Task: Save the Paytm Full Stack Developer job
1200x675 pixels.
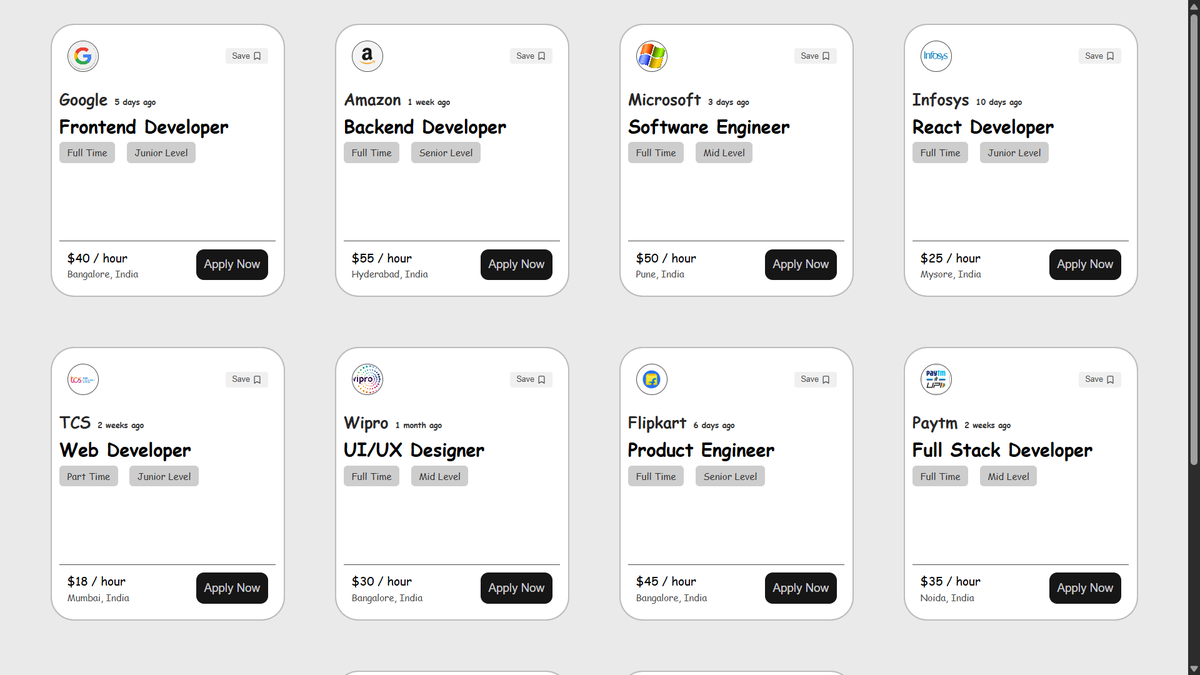Action: click(1099, 379)
